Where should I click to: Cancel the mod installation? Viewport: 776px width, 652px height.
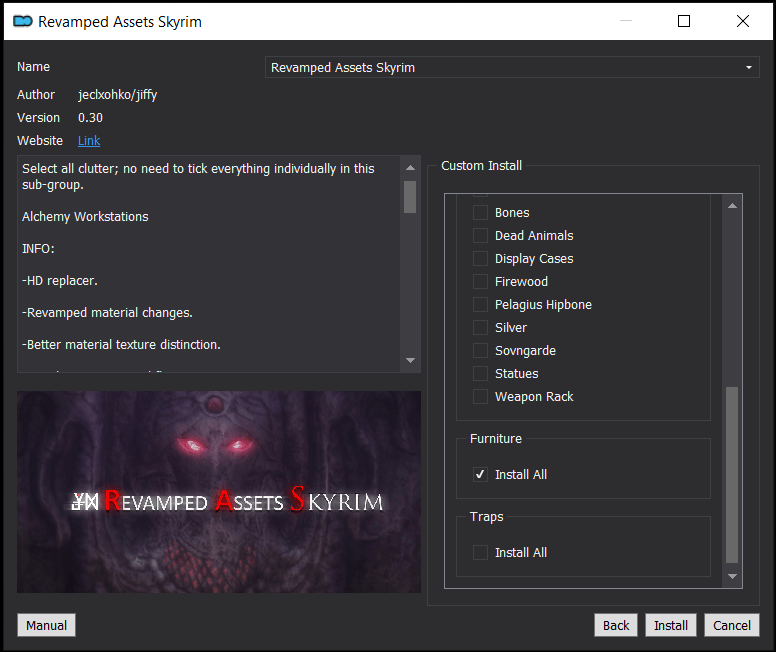point(731,625)
